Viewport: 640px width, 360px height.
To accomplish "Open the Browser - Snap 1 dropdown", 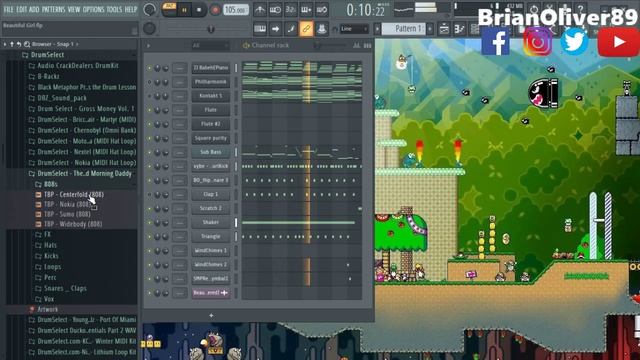I will (x=55, y=44).
